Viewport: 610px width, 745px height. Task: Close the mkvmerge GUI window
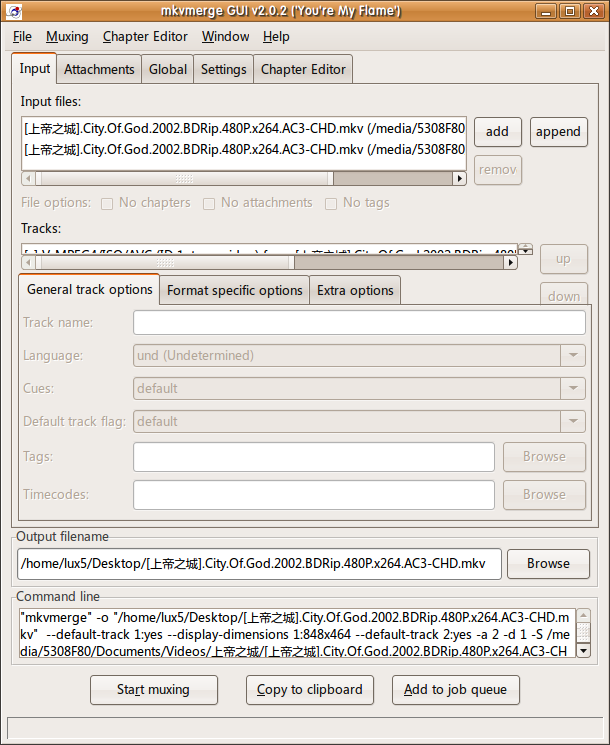[593, 10]
